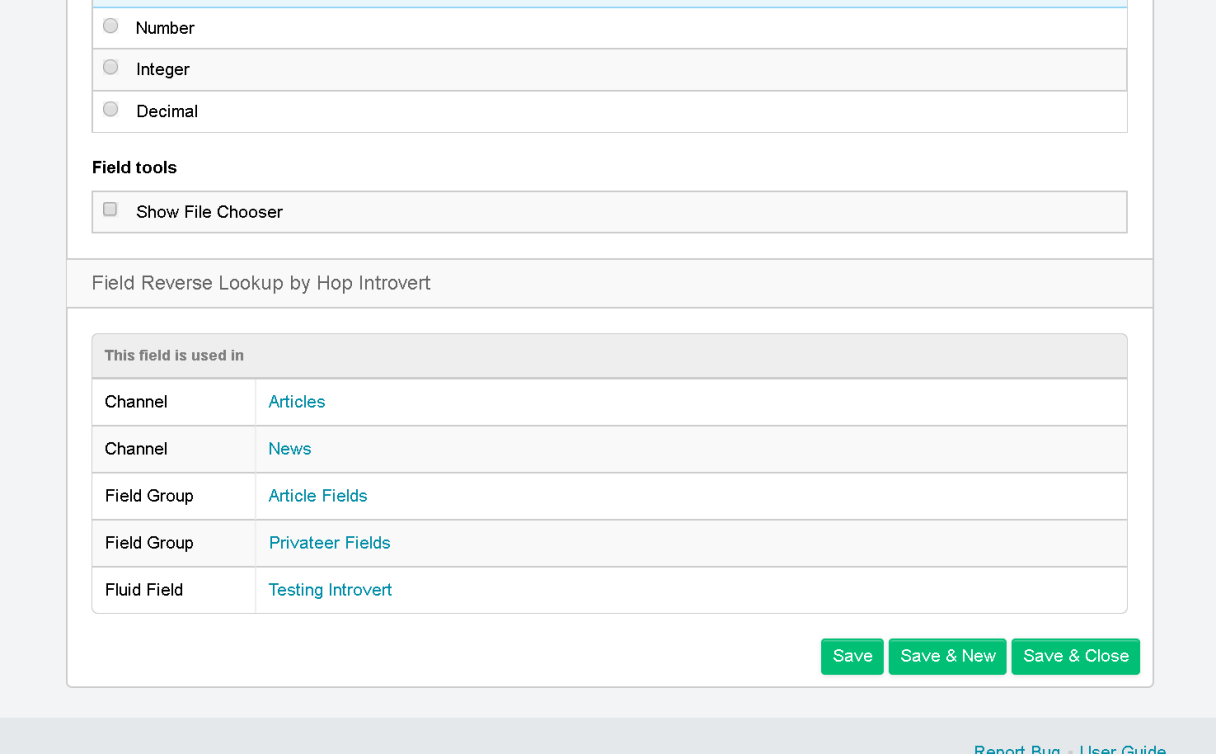The image size is (1216, 754).
Task: Click the Save & Close button
Action: click(1075, 656)
